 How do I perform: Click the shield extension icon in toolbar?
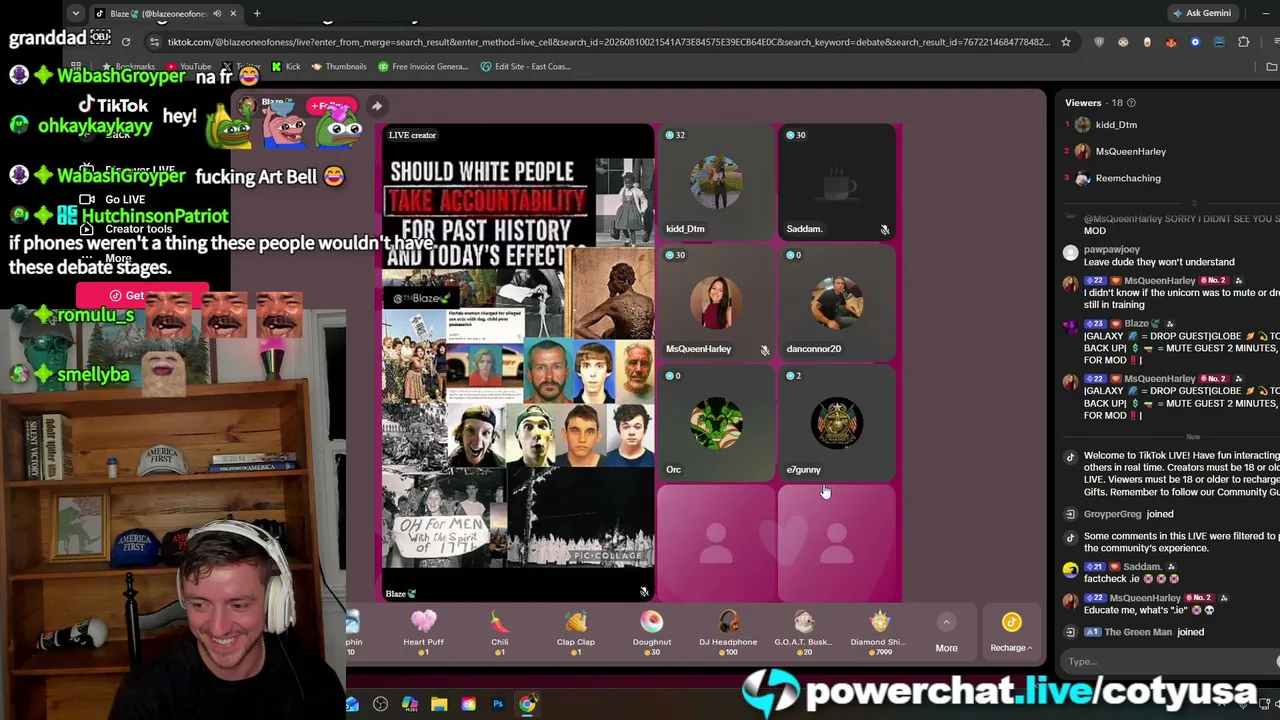point(1099,42)
